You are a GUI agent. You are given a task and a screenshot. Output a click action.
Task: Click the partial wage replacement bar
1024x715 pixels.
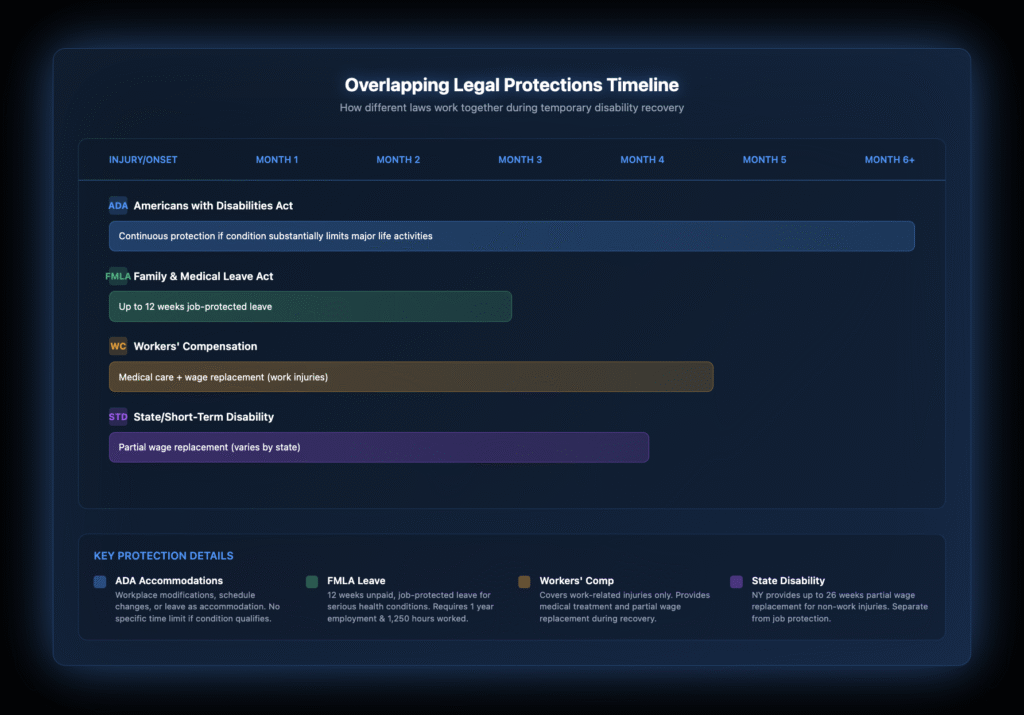(378, 447)
